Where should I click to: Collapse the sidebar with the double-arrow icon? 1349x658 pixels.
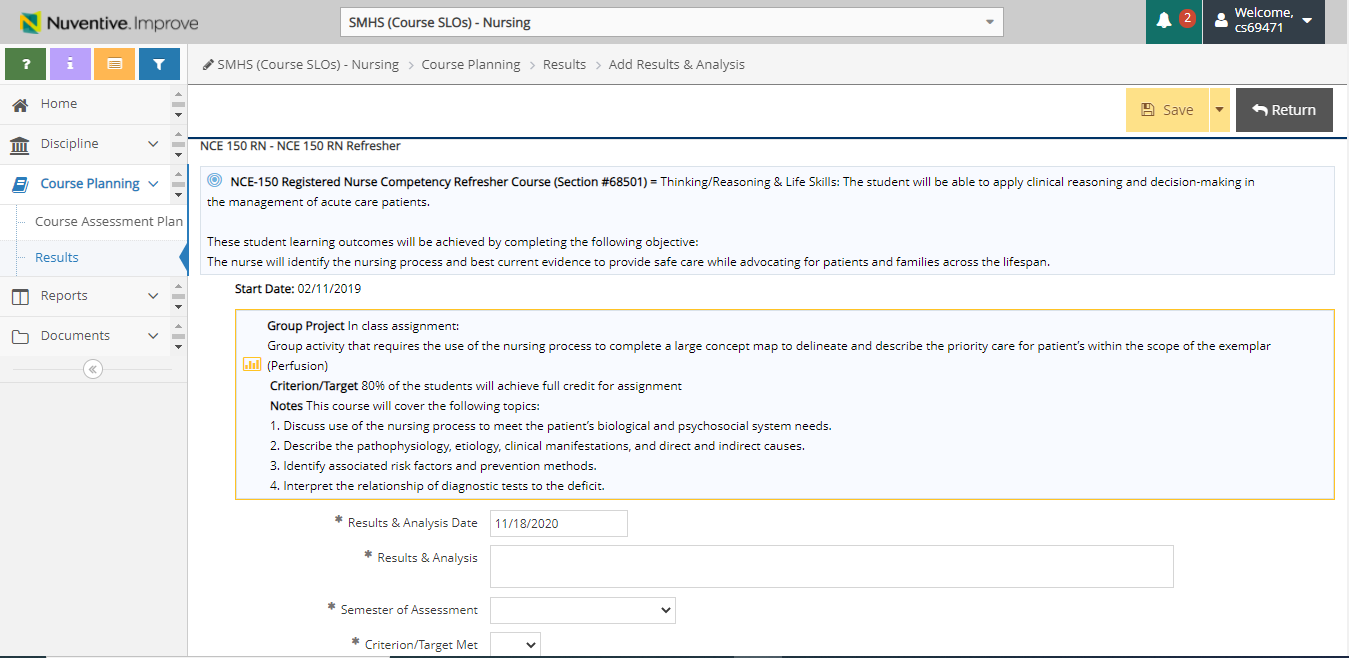tap(93, 369)
